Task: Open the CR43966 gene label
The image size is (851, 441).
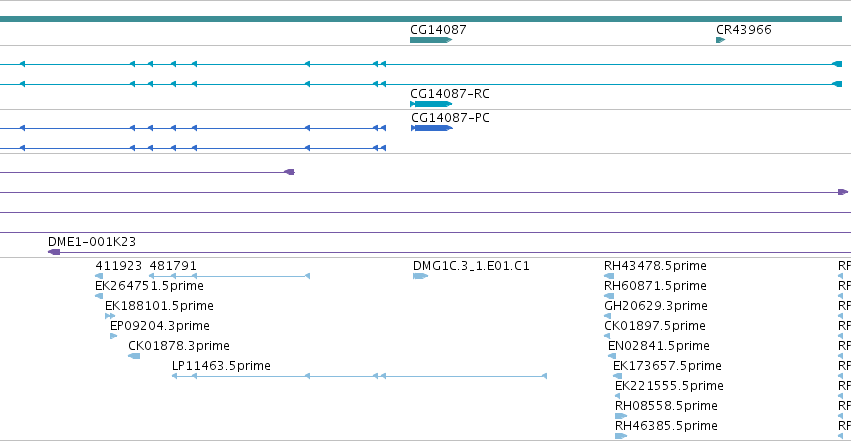Action: click(744, 30)
